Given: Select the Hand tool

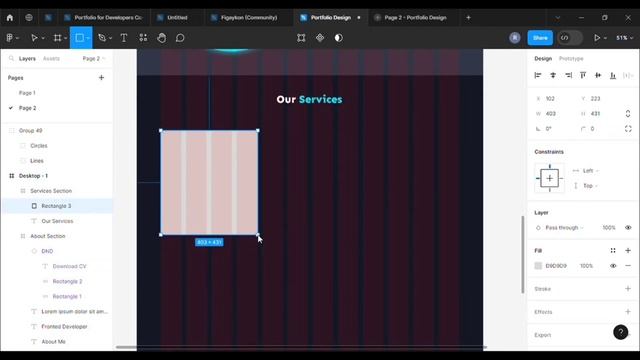Looking at the screenshot, I should point(162,38).
